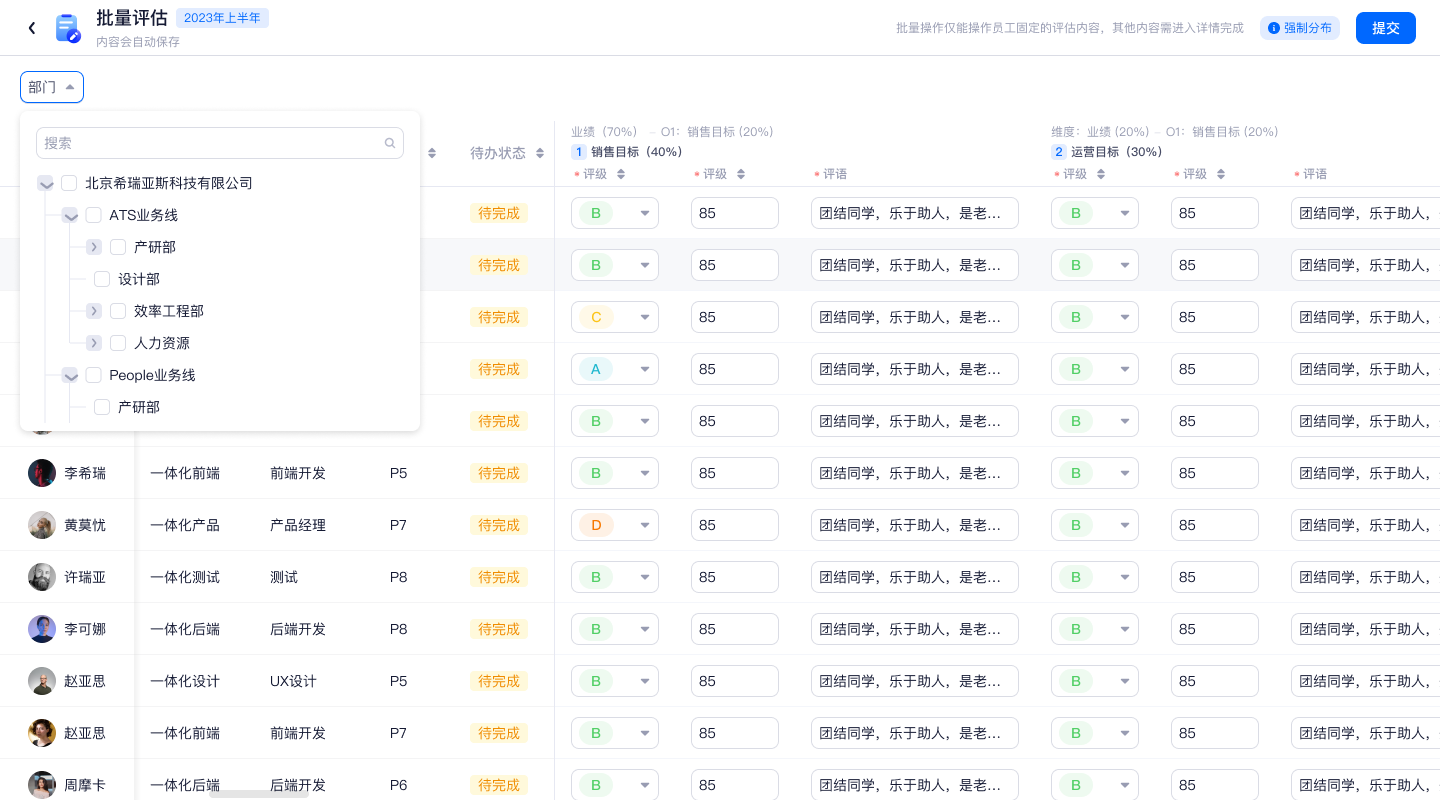Open the rating dropdown showing grade D

coord(644,525)
